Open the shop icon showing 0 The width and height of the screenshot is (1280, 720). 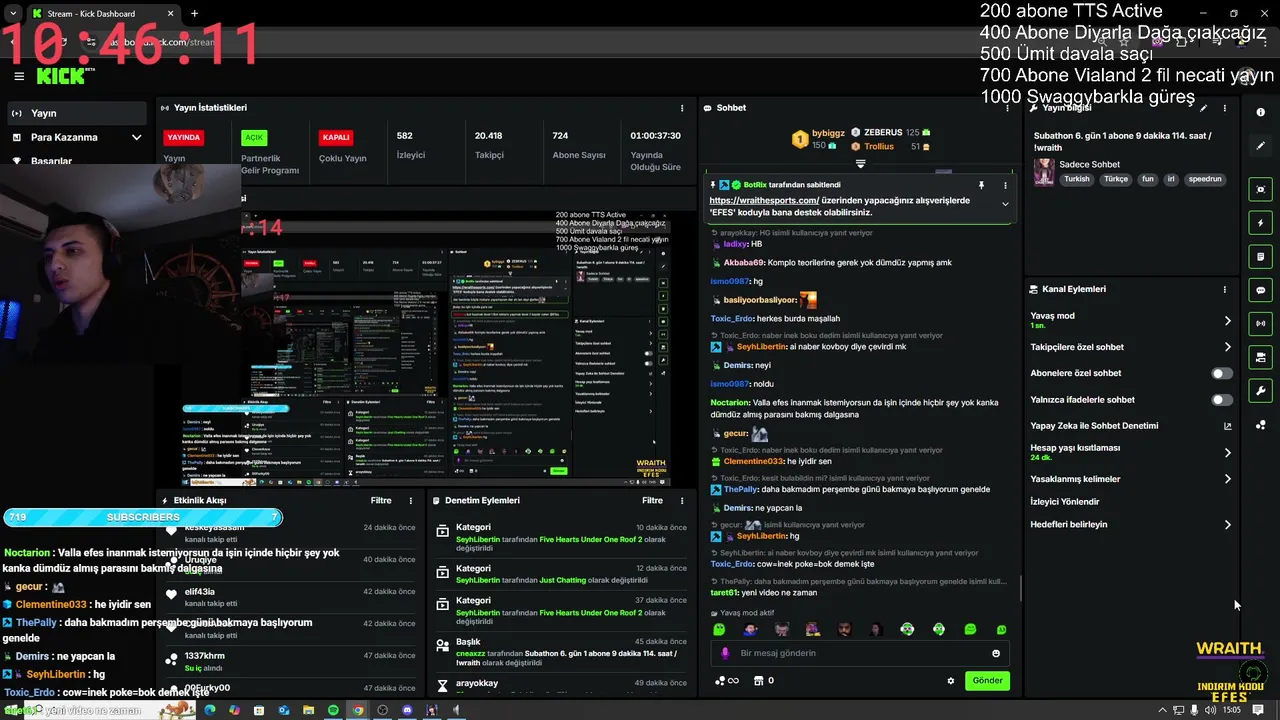(x=763, y=681)
